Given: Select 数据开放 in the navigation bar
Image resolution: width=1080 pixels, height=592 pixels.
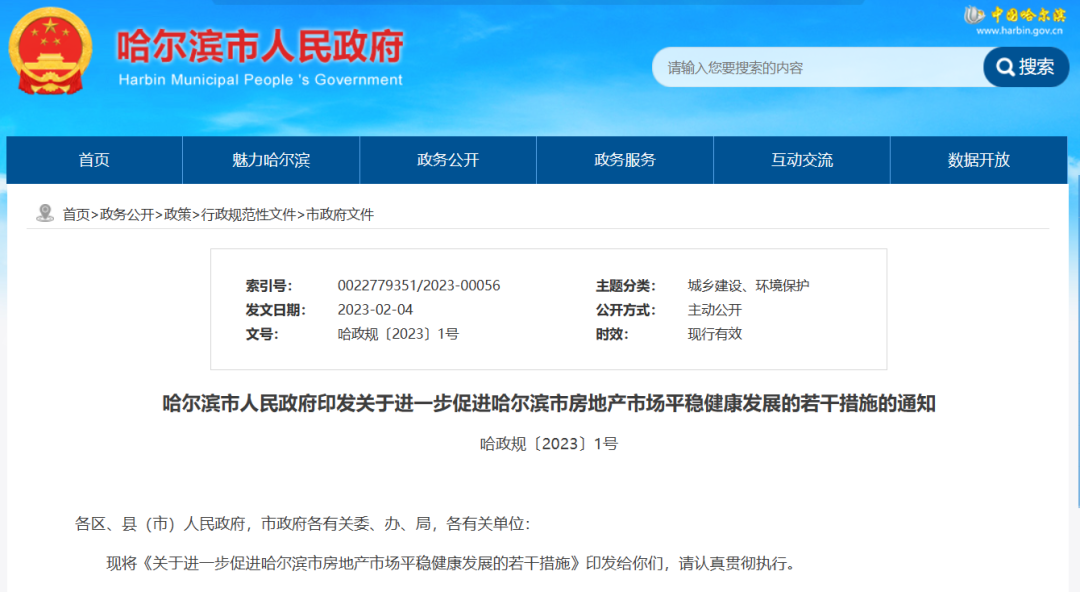Looking at the screenshot, I should point(979,160).
